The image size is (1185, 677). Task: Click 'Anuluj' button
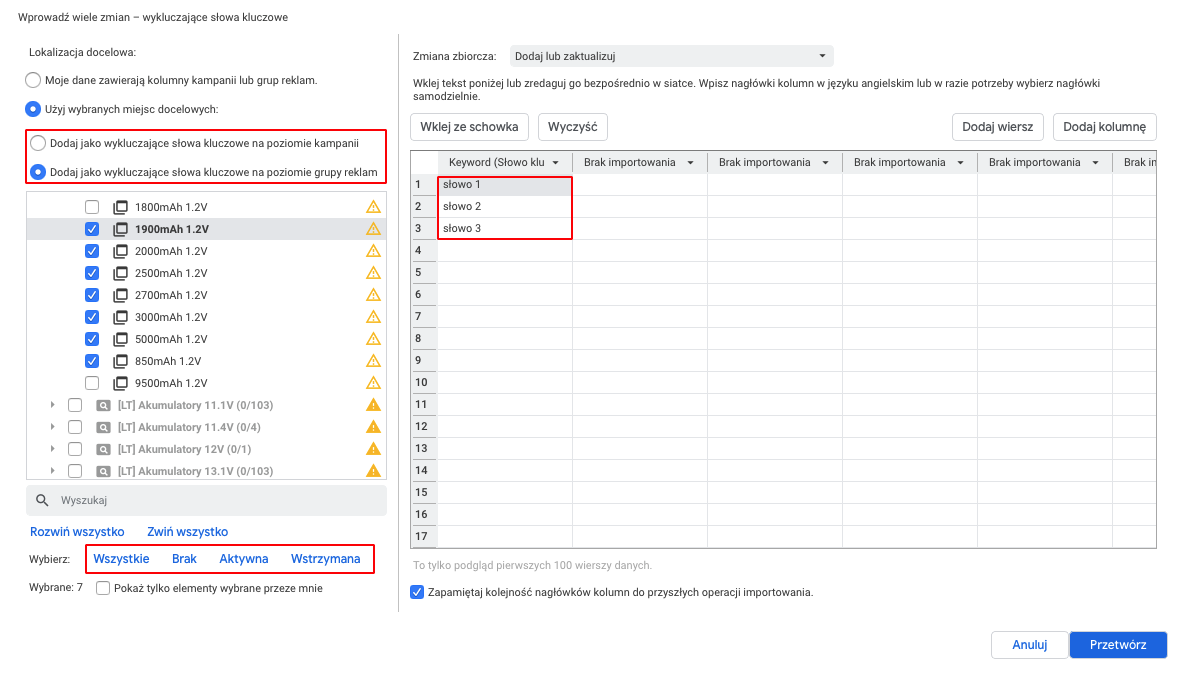click(1029, 645)
